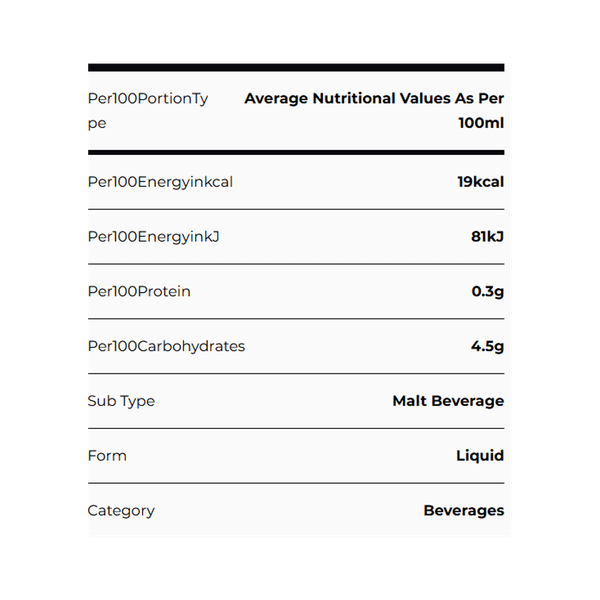Select the 4.5g carbohydrates value

488,347
